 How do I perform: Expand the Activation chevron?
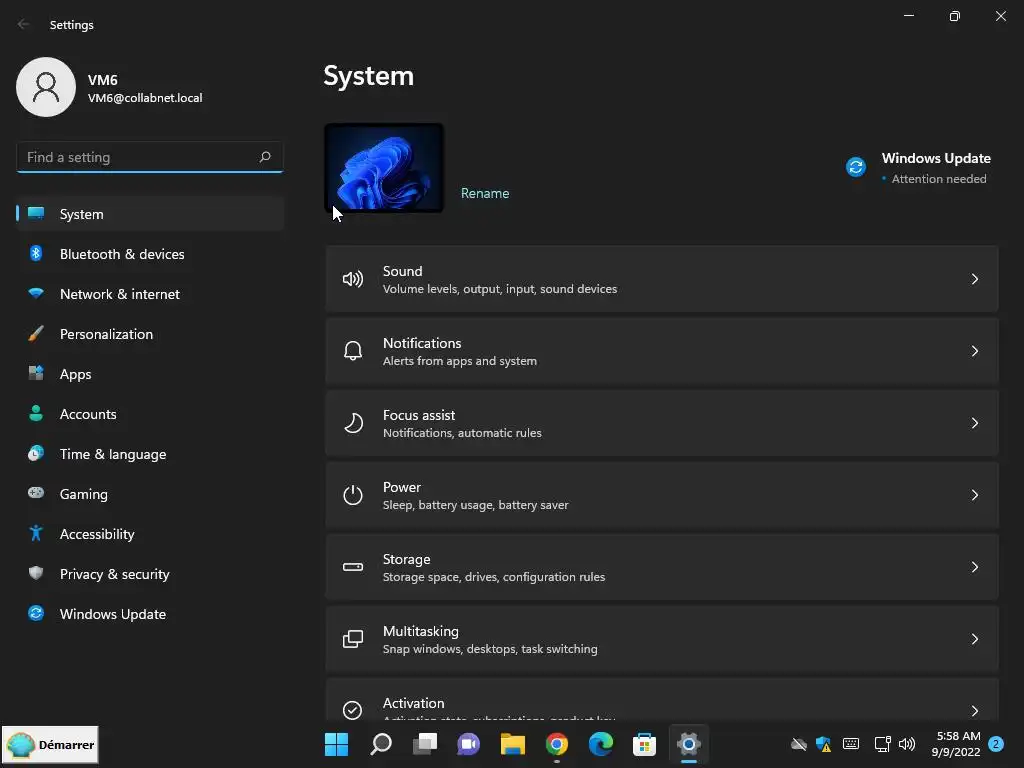pyautogui.click(x=974, y=711)
